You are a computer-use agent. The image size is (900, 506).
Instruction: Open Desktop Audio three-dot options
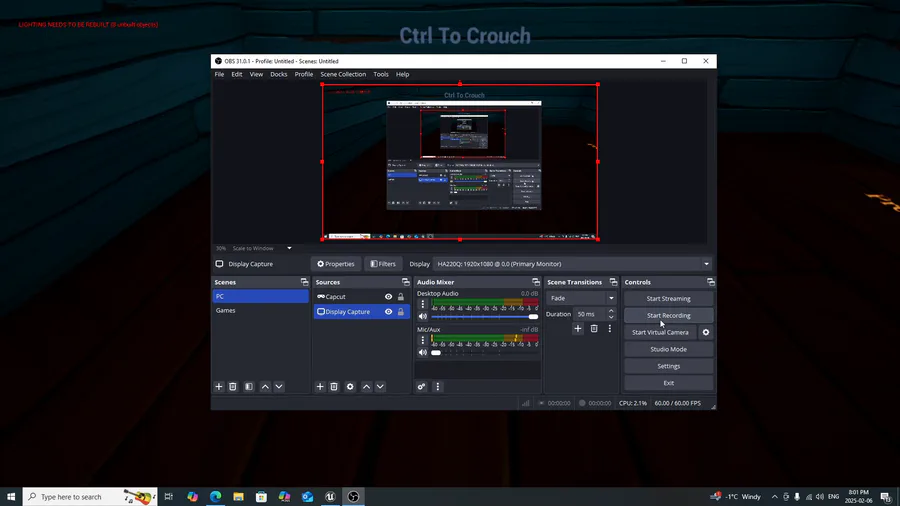click(x=423, y=304)
